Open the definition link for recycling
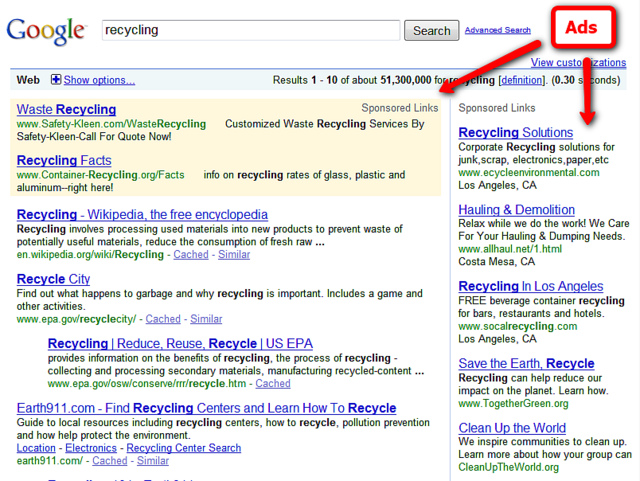 pyautogui.click(x=522, y=80)
